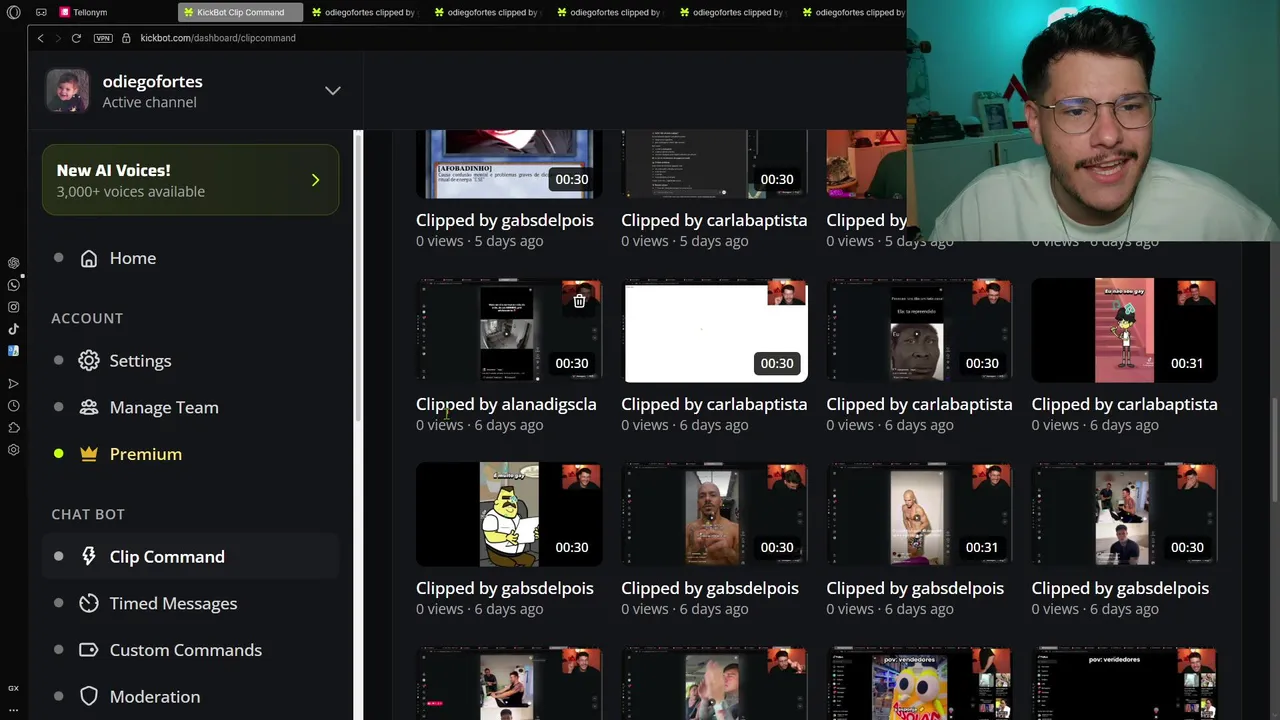Open the New AI Voices banner
The image size is (1280, 720).
point(190,180)
